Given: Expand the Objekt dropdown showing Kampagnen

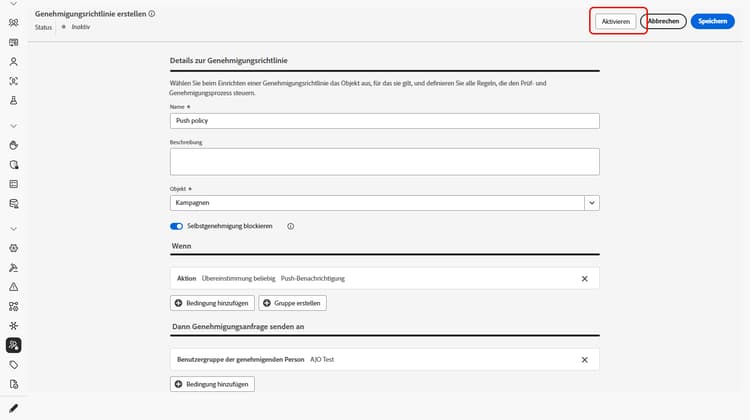Looking at the screenshot, I should point(592,202).
